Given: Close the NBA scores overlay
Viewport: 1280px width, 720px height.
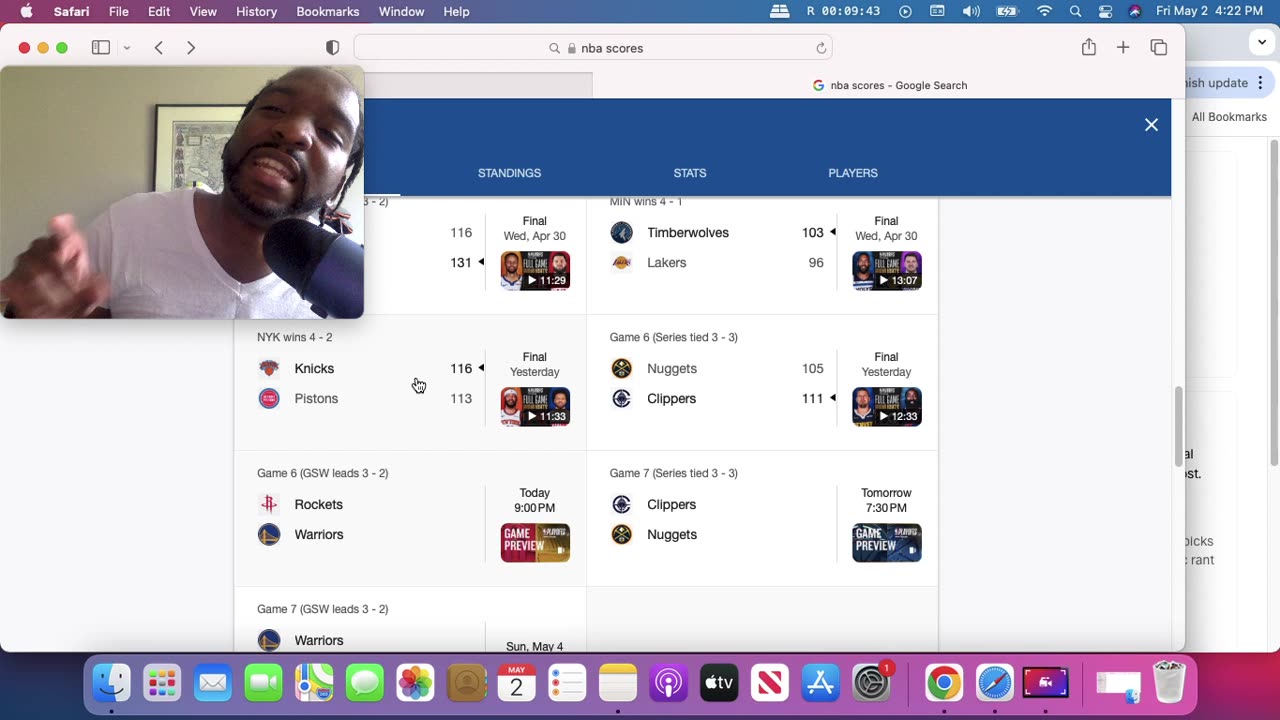Looking at the screenshot, I should click(1151, 125).
